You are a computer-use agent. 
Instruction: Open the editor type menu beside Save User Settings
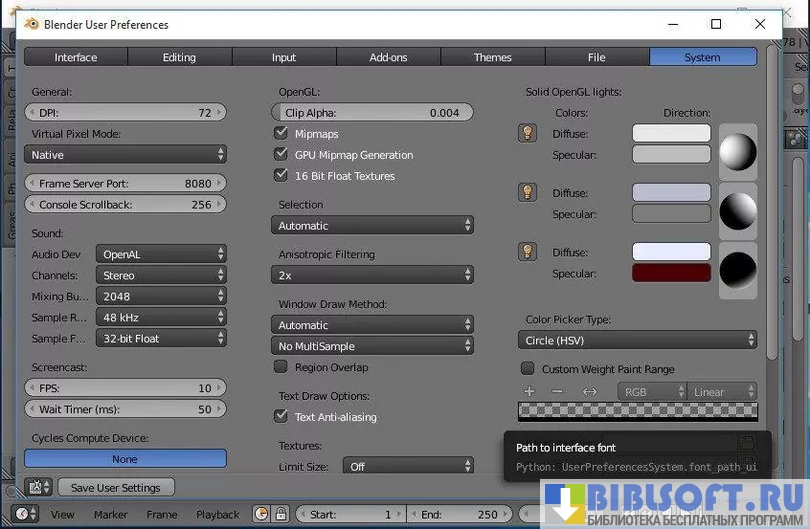[x=38, y=487]
